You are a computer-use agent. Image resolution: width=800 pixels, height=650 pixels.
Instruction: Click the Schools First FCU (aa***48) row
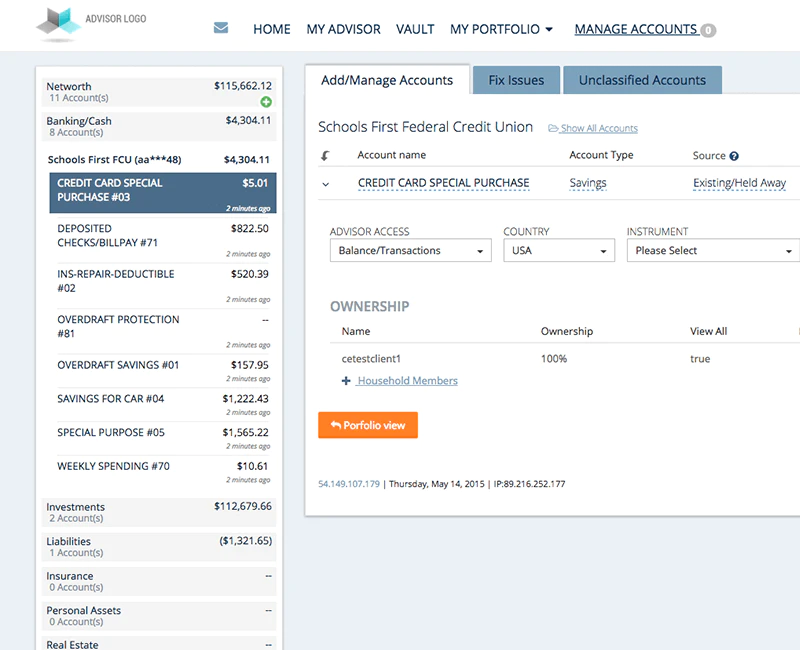[159, 160]
